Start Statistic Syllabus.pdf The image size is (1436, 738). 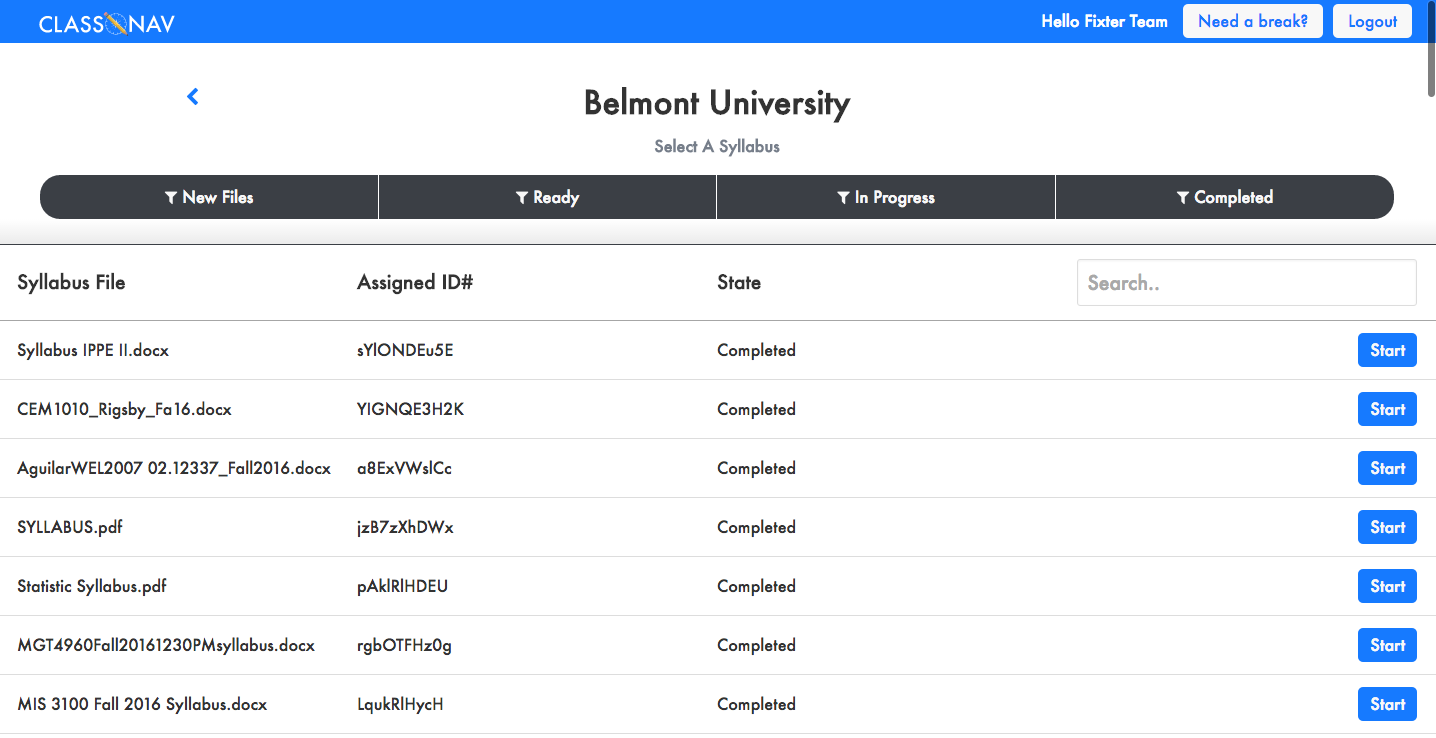pyautogui.click(x=1387, y=586)
